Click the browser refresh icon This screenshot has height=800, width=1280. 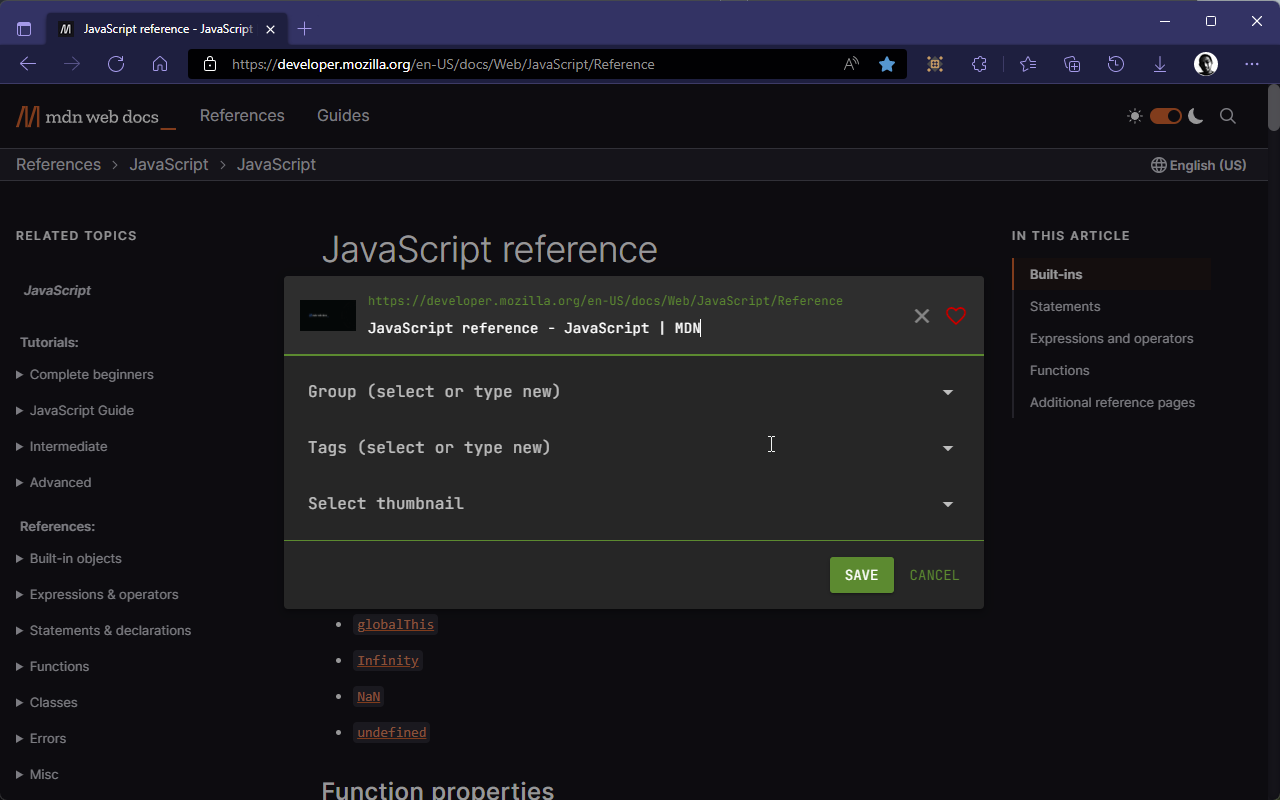pyautogui.click(x=116, y=64)
